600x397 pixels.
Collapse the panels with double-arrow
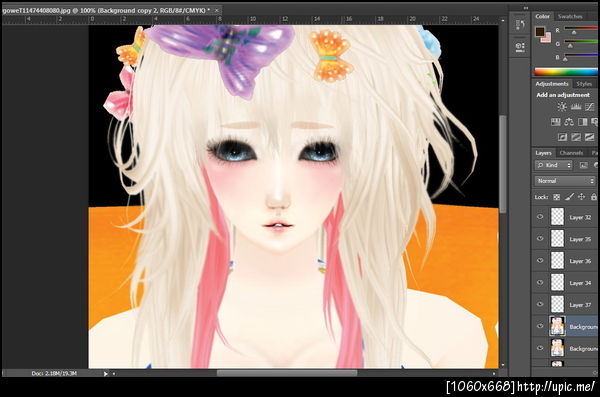click(526, 8)
